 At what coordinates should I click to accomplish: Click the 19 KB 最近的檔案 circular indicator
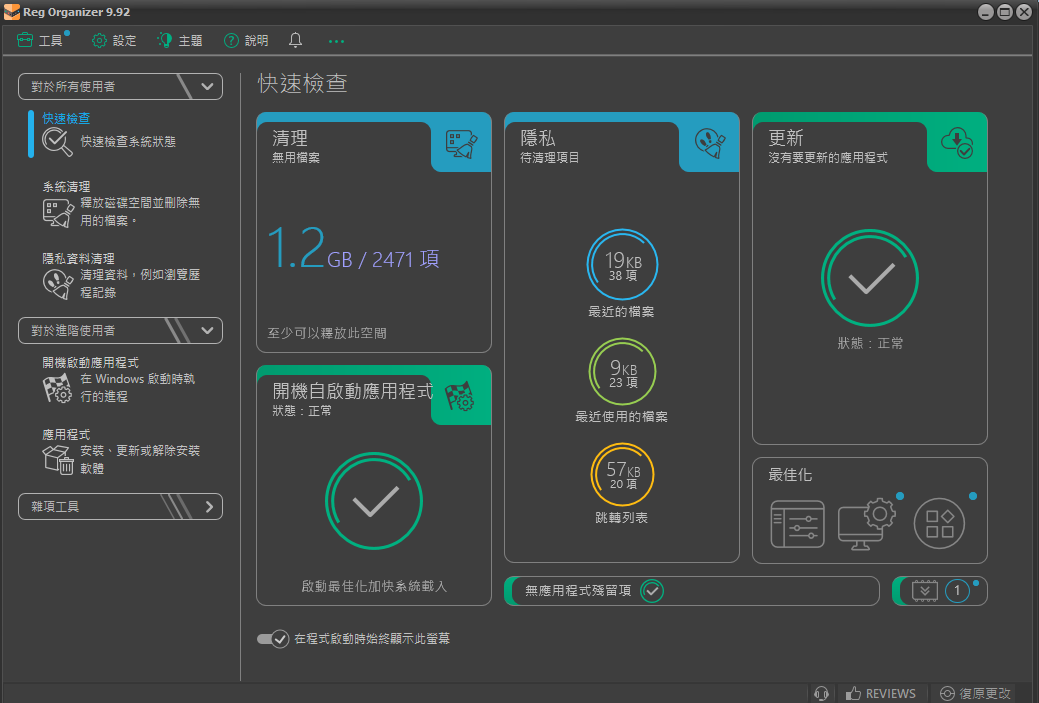click(x=621, y=265)
